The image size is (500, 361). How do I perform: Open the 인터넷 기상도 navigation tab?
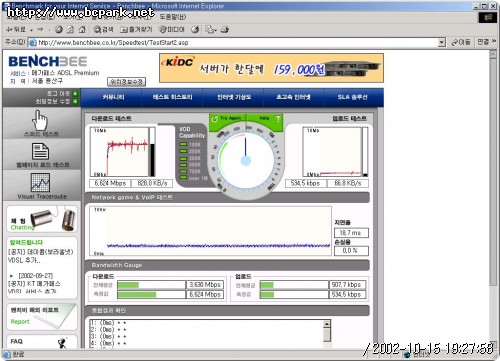point(234,97)
